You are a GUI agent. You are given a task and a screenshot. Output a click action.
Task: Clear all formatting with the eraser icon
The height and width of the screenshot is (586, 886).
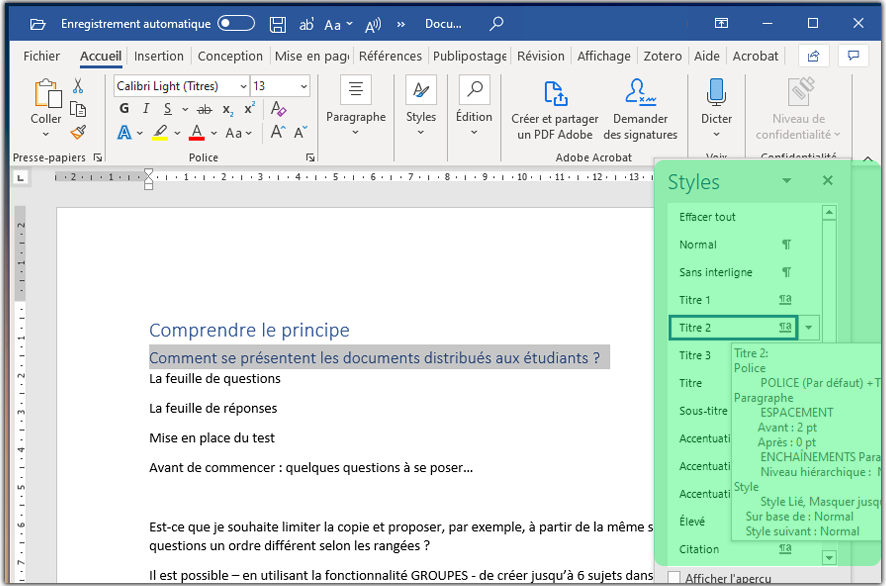pos(279,108)
